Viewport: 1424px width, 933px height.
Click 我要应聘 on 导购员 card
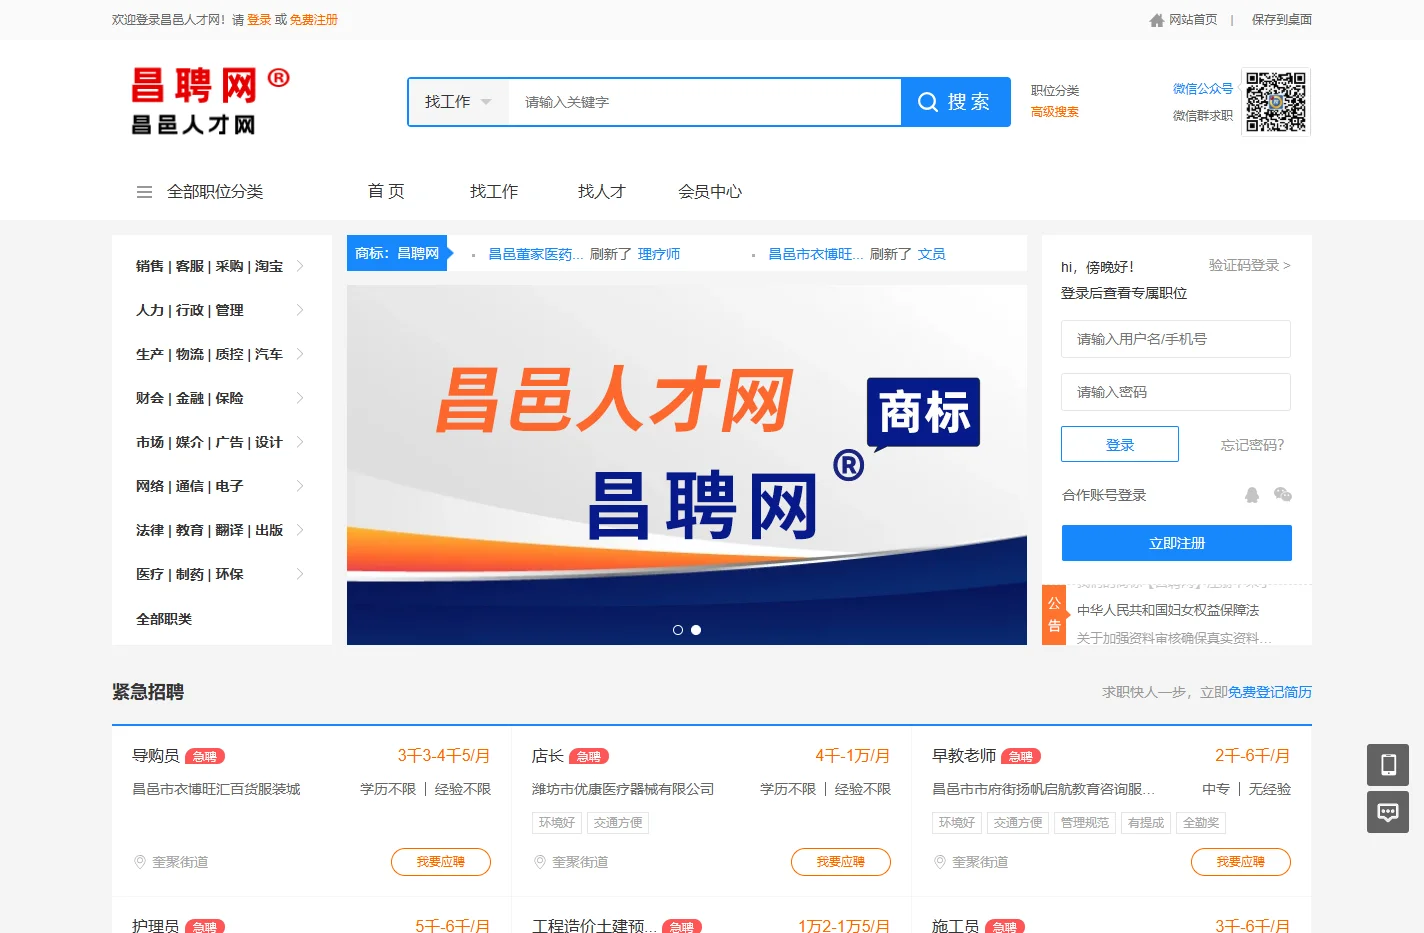point(441,862)
